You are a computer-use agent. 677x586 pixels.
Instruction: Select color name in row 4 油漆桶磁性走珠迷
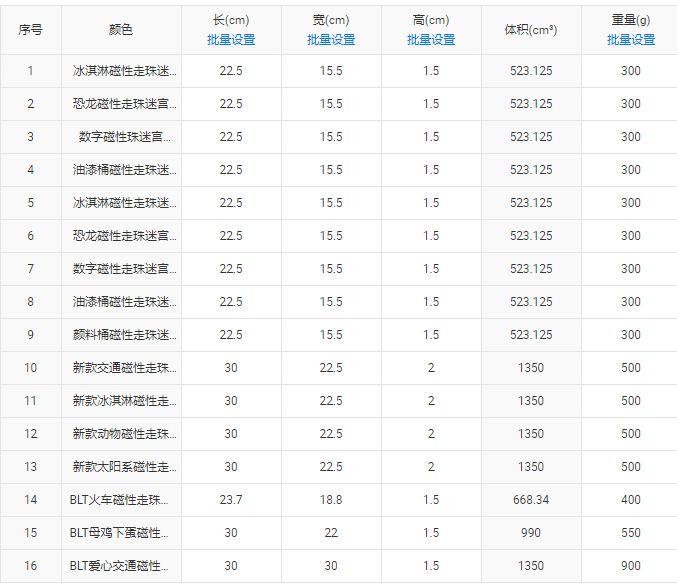coord(124,170)
